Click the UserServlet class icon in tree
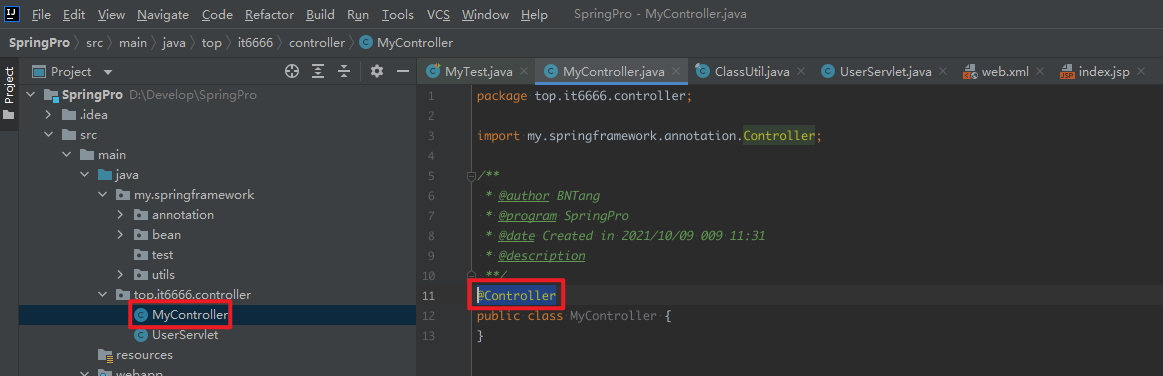Image resolution: width=1163 pixels, height=376 pixels. point(140,335)
